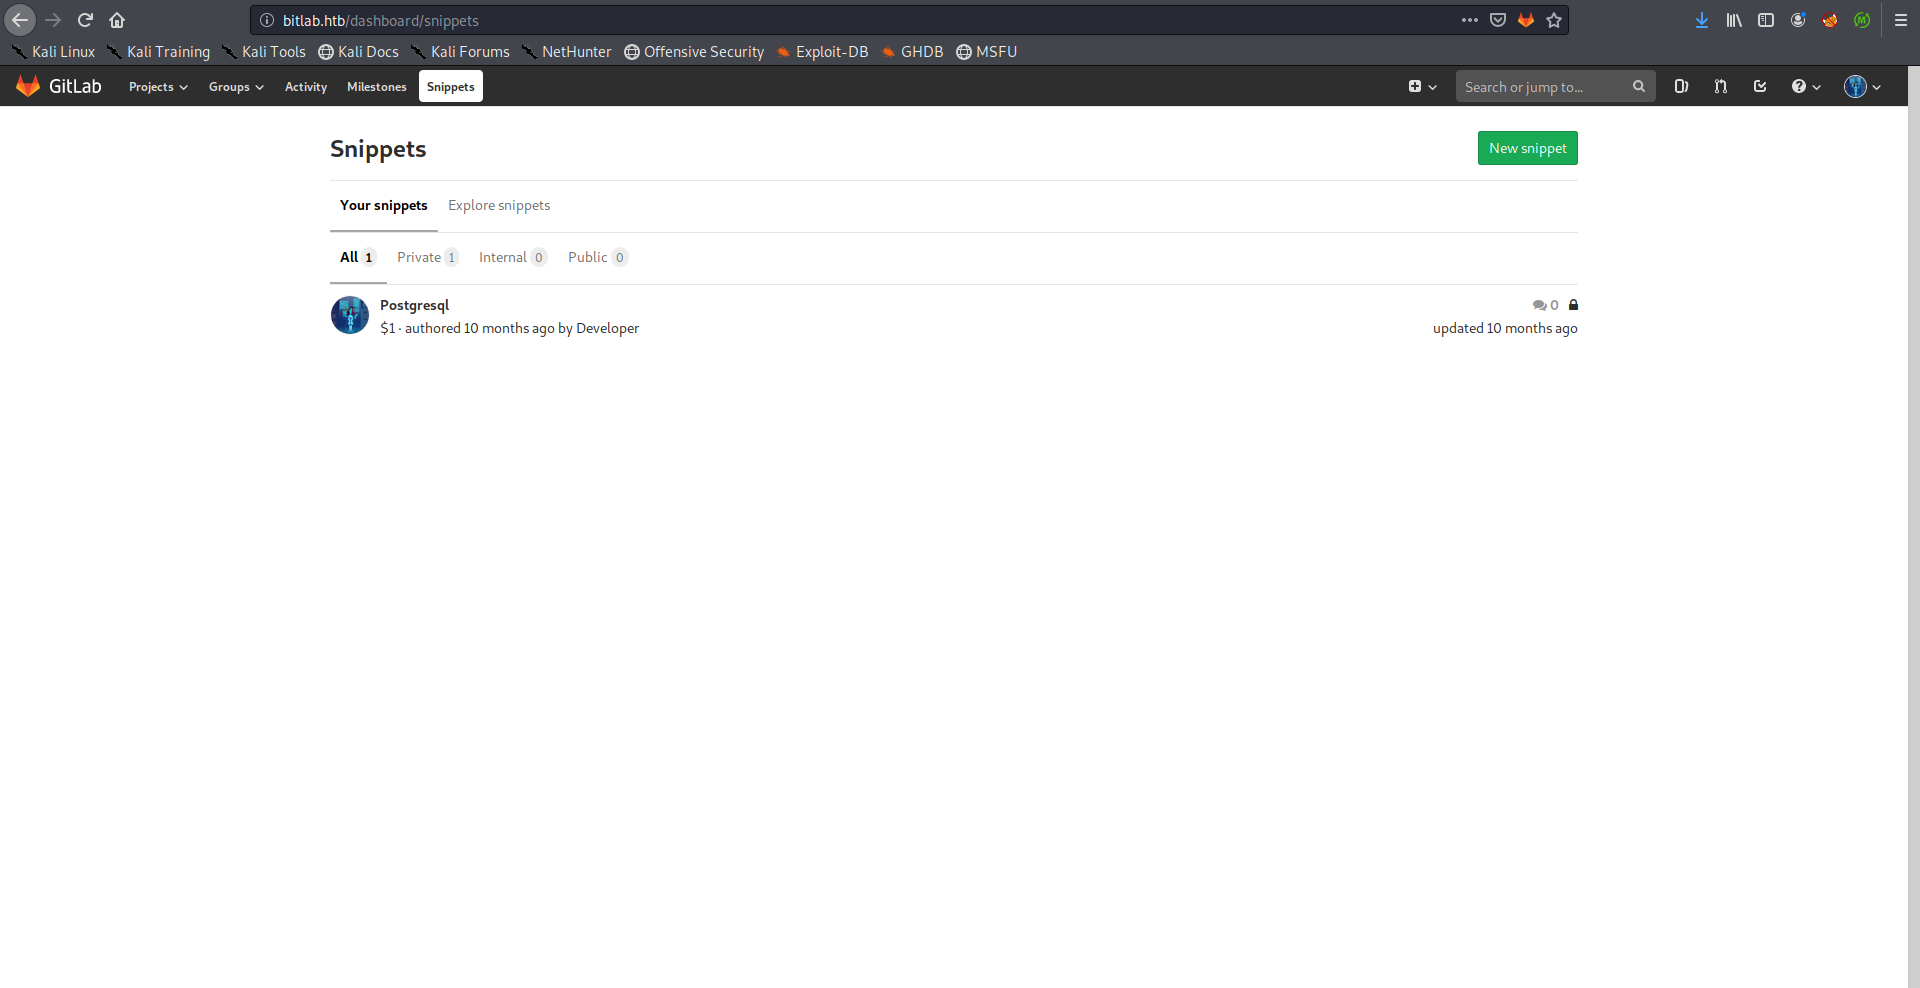Open the user profile avatar dropdown
Image resolution: width=1920 pixels, height=988 pixels.
click(x=1862, y=87)
